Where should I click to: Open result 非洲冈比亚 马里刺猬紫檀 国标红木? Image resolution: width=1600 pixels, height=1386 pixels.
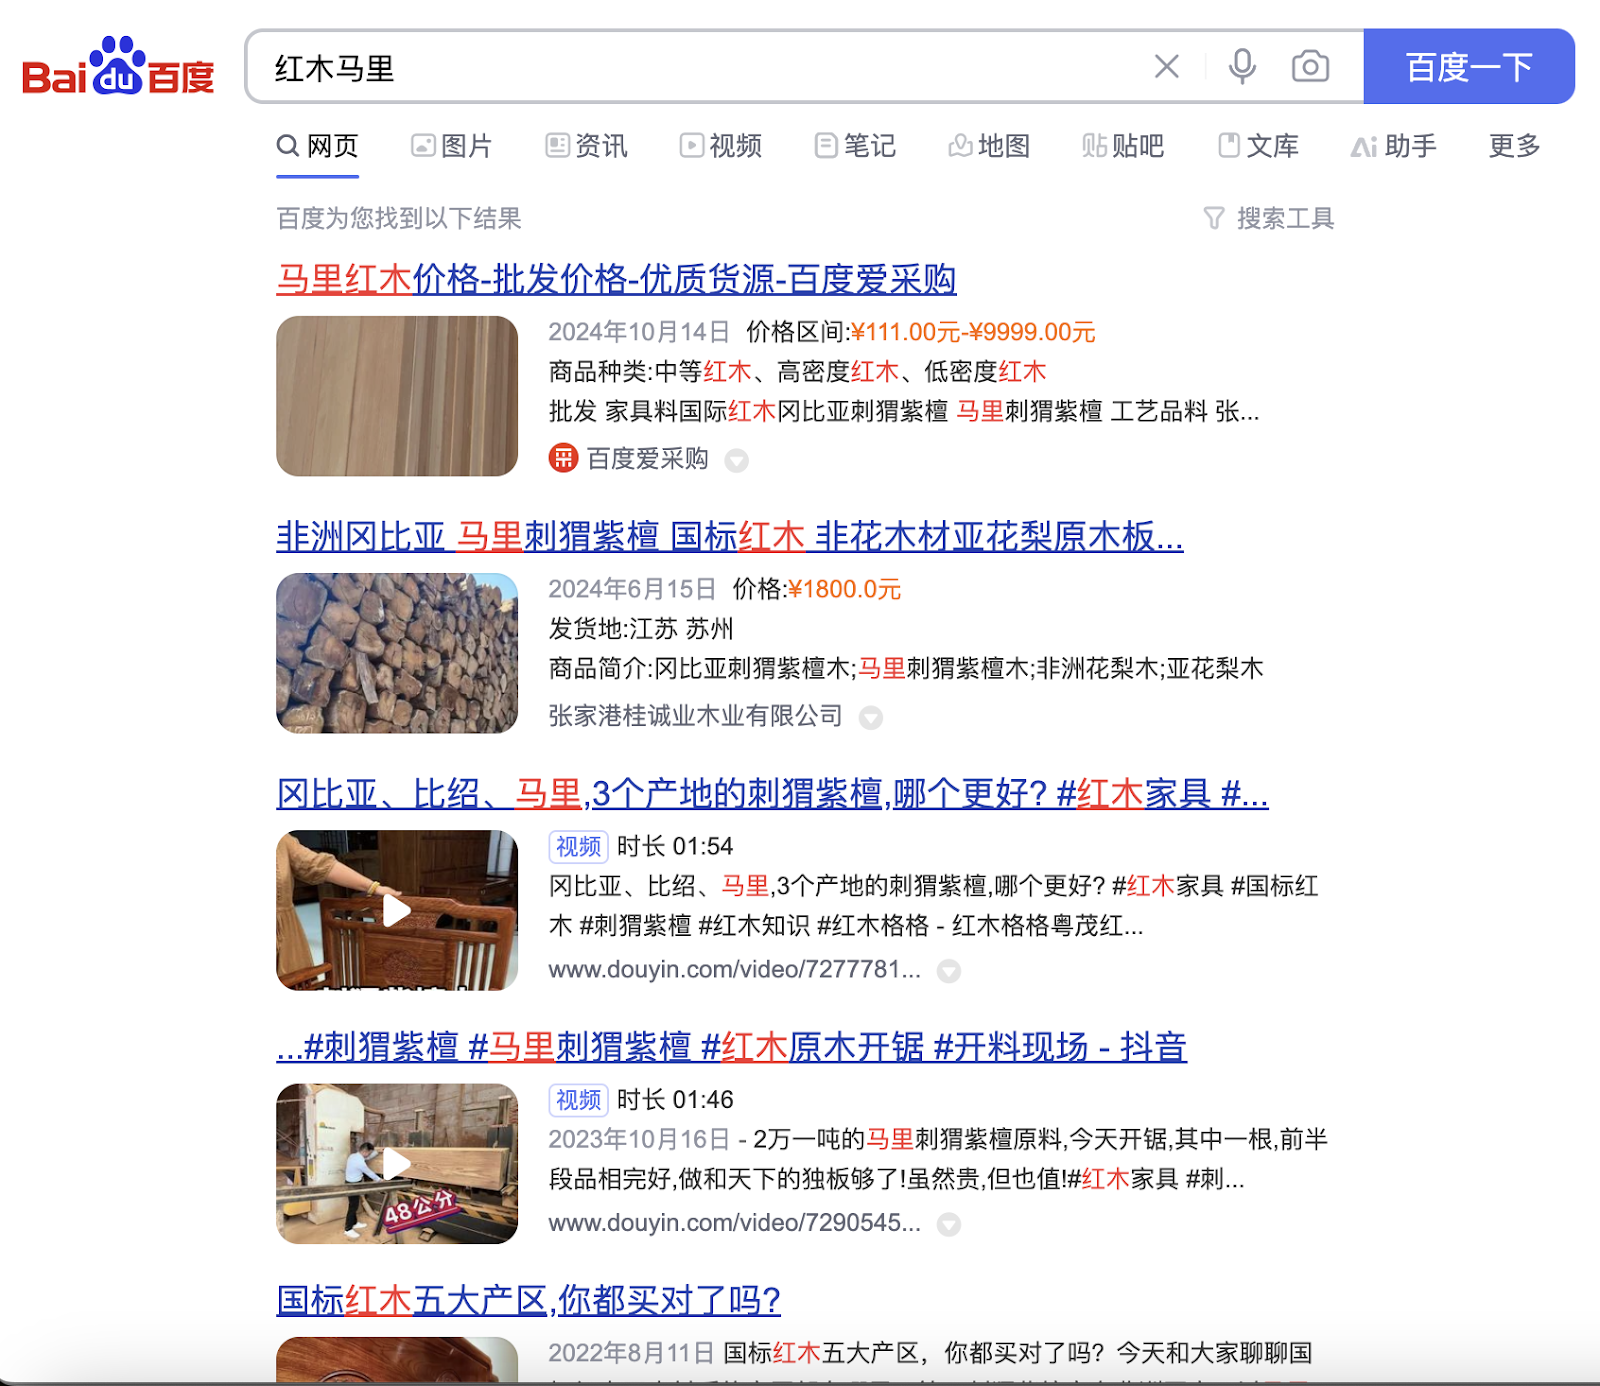click(x=730, y=537)
